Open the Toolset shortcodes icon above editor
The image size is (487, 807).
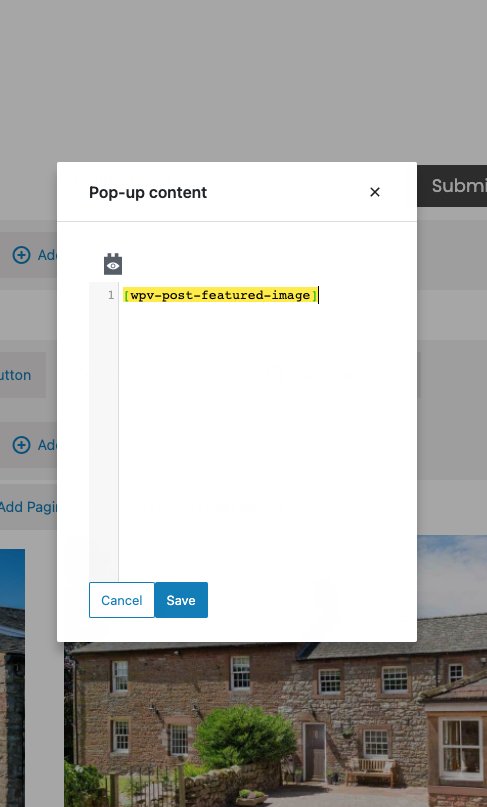pos(113,264)
